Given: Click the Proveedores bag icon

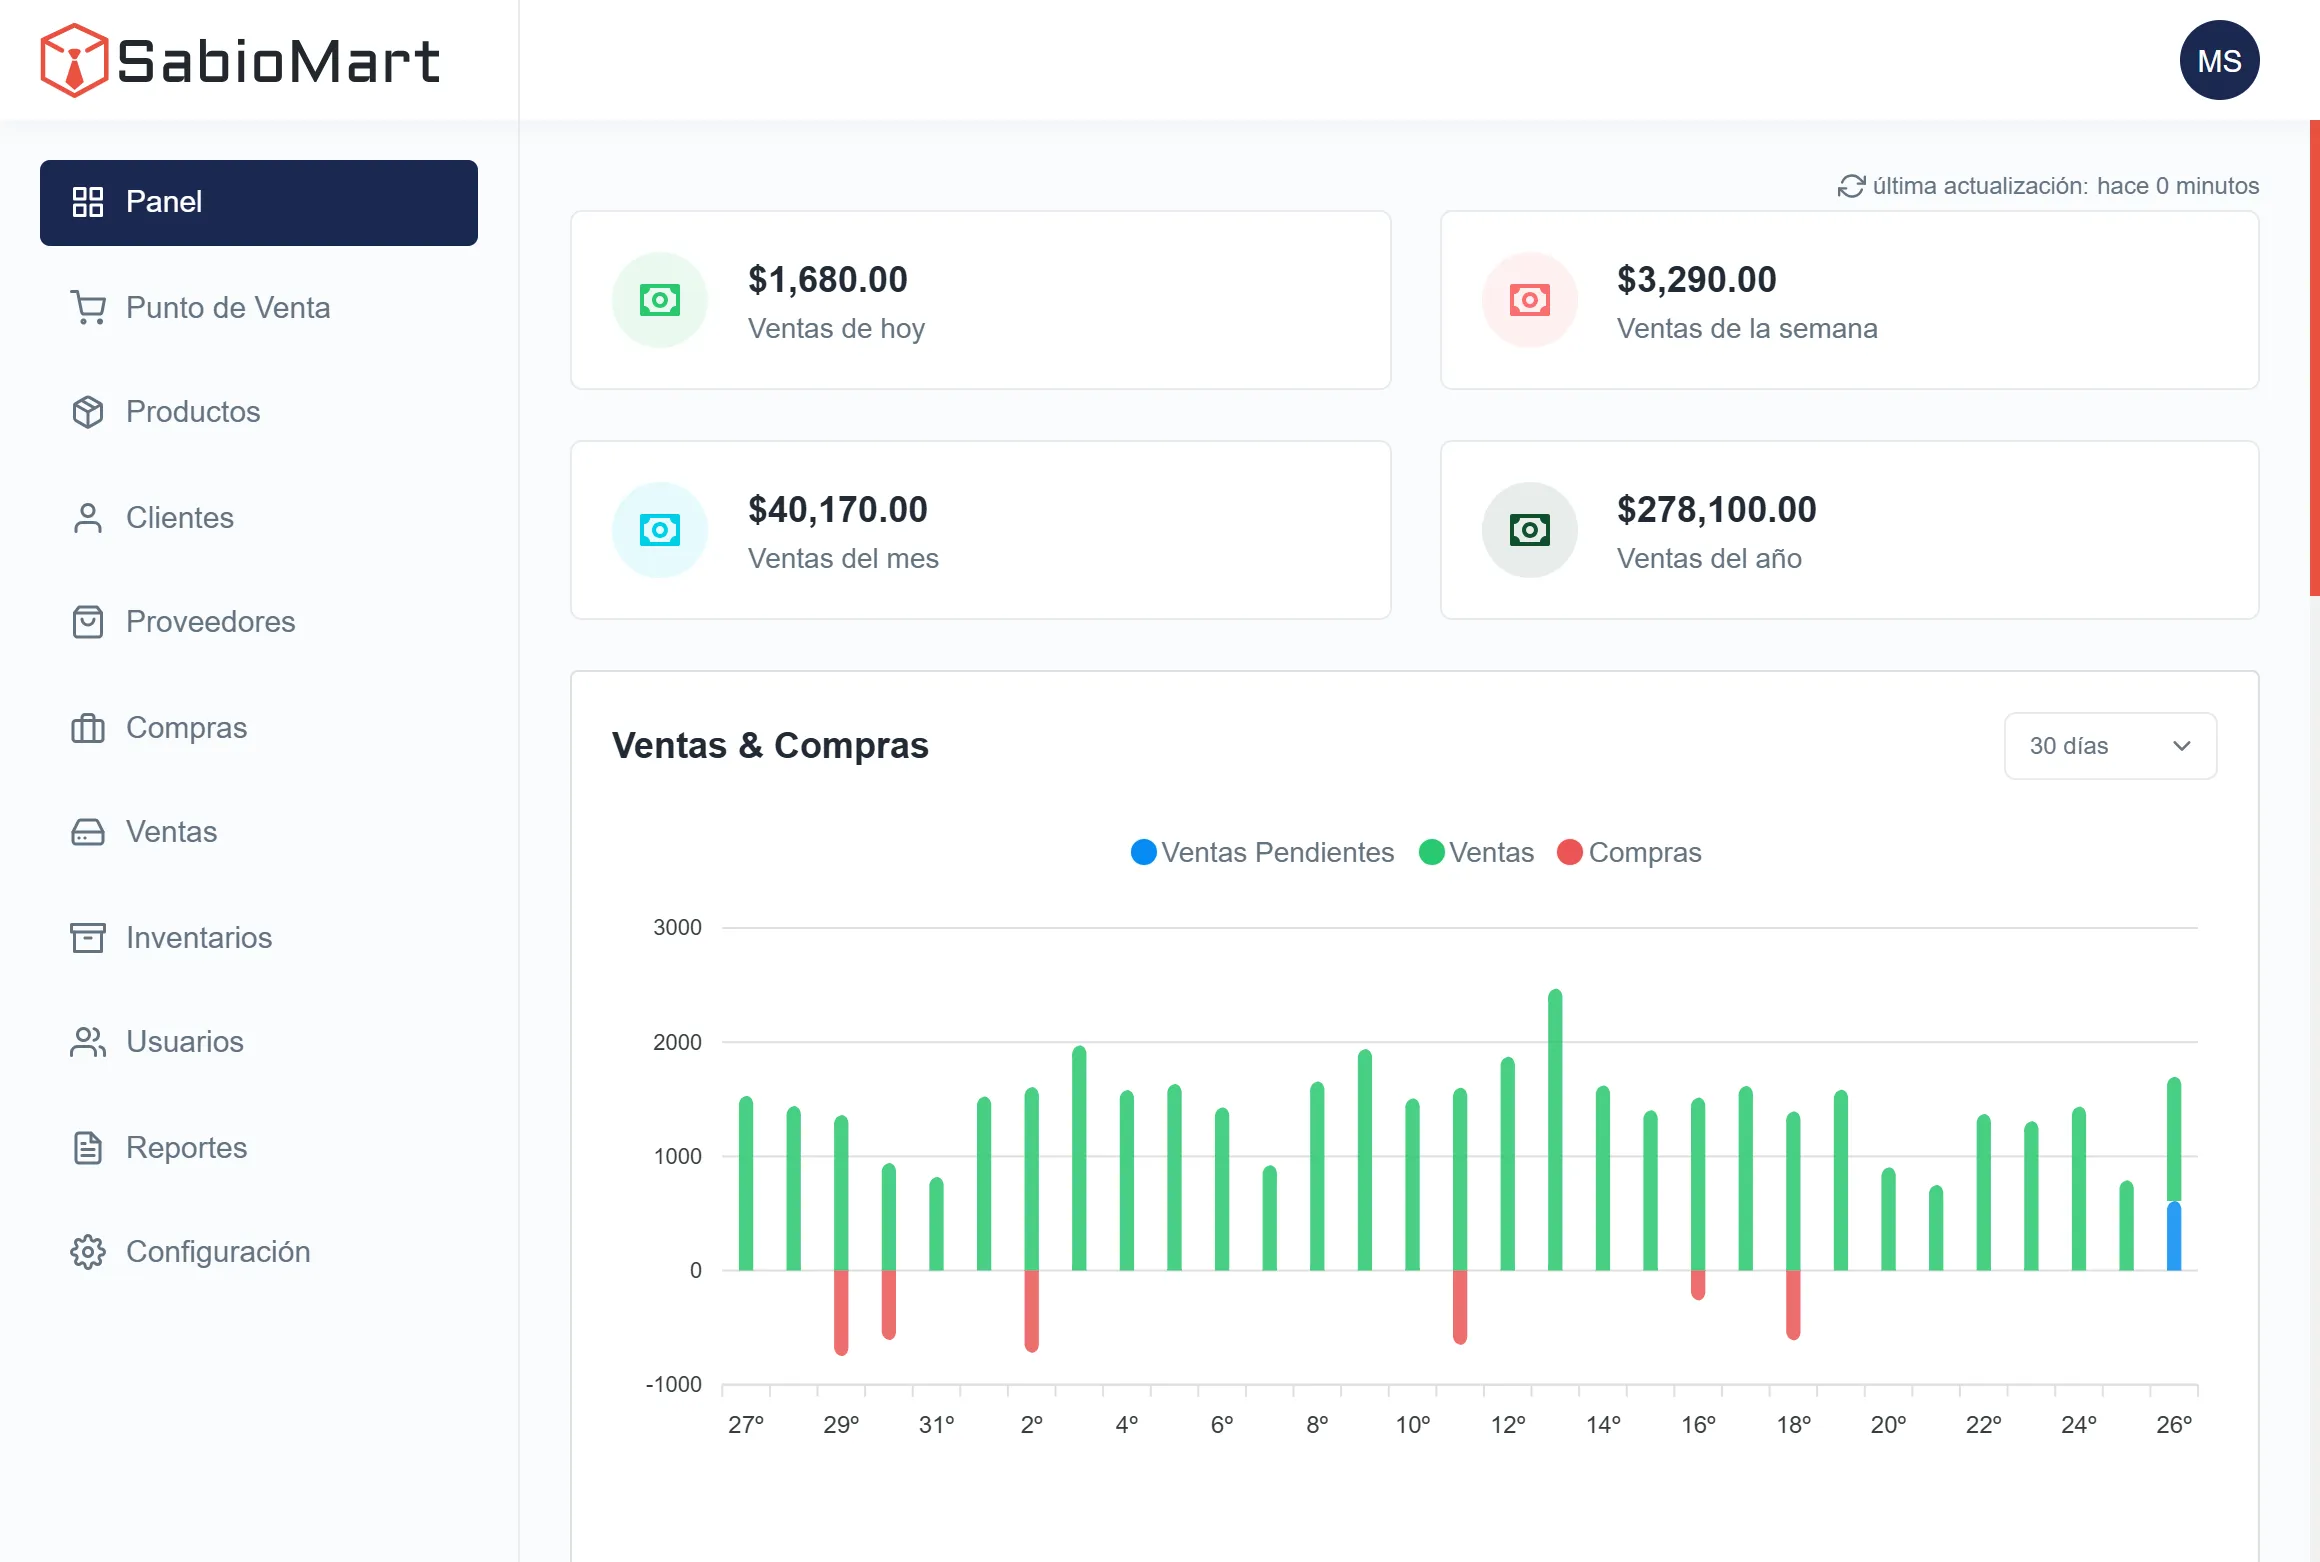Looking at the screenshot, I should click(x=88, y=622).
